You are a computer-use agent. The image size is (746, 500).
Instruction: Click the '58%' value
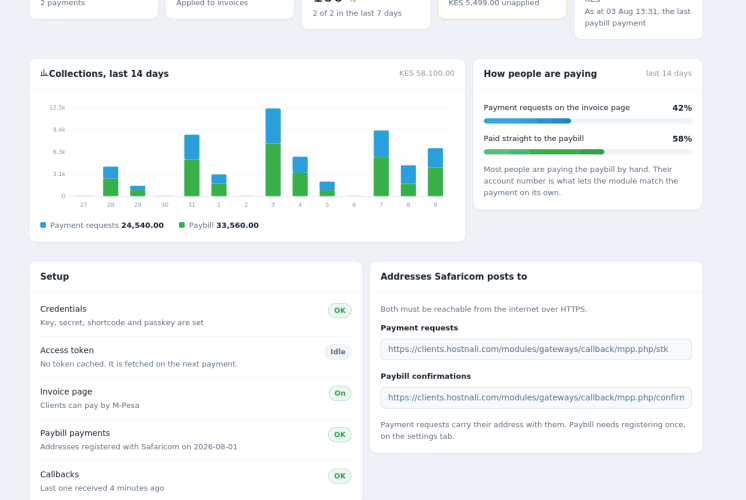coord(682,139)
